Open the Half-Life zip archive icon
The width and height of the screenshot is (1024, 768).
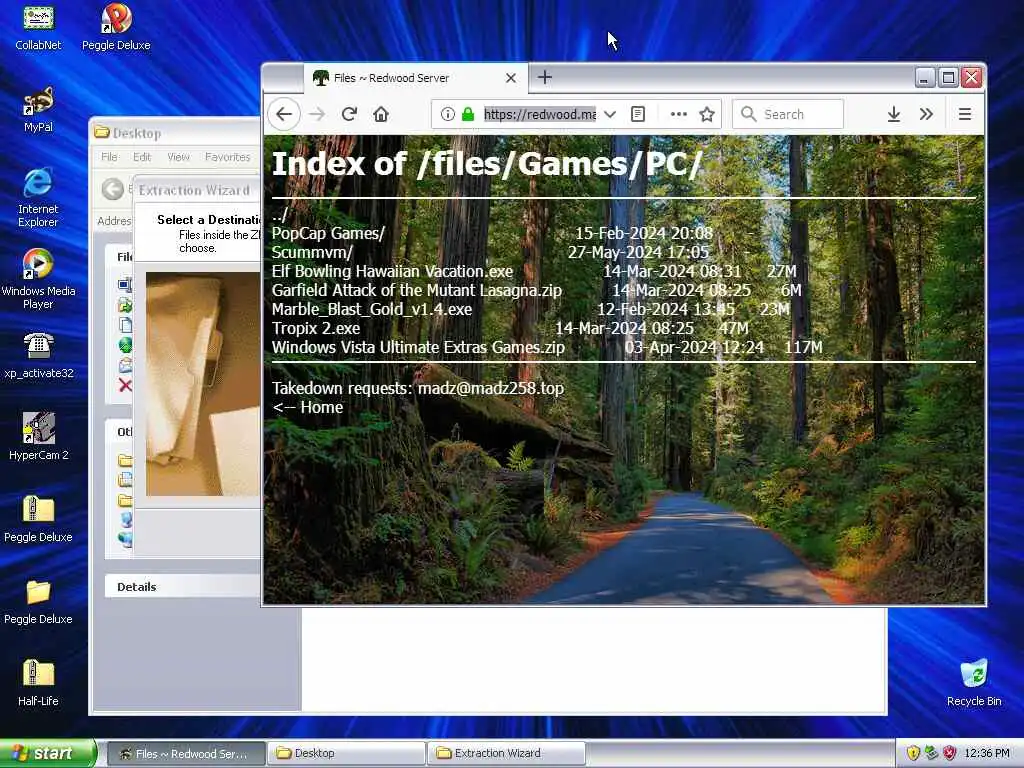38,682
